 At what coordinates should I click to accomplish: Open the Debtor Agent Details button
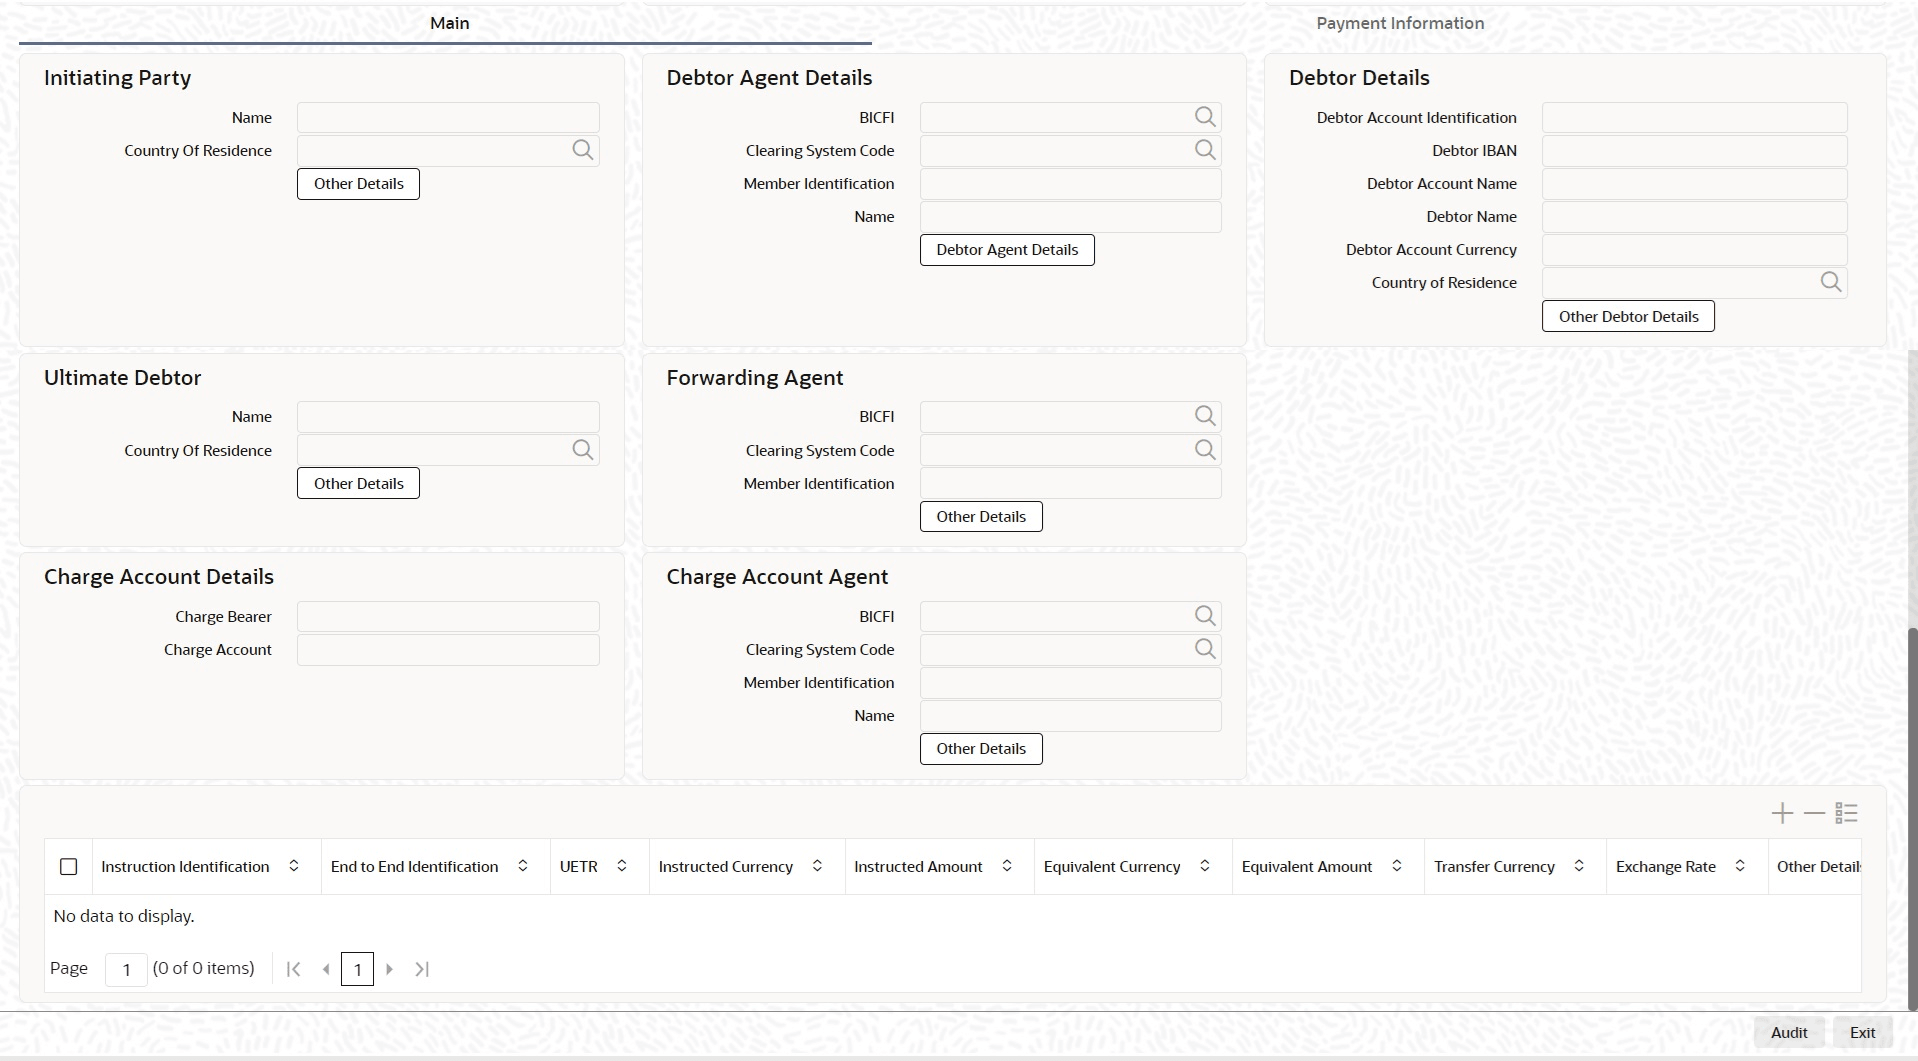coord(1007,250)
